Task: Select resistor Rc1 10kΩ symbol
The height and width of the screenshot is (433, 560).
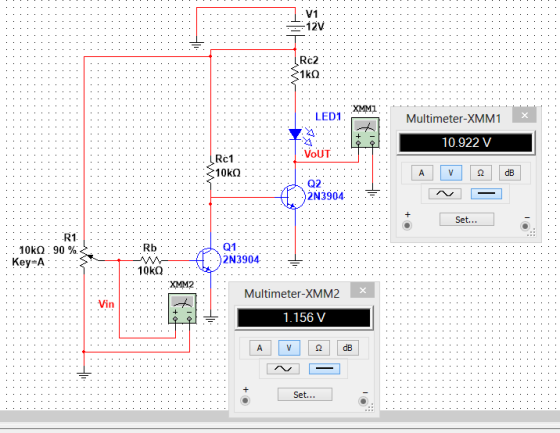Action: (x=210, y=173)
